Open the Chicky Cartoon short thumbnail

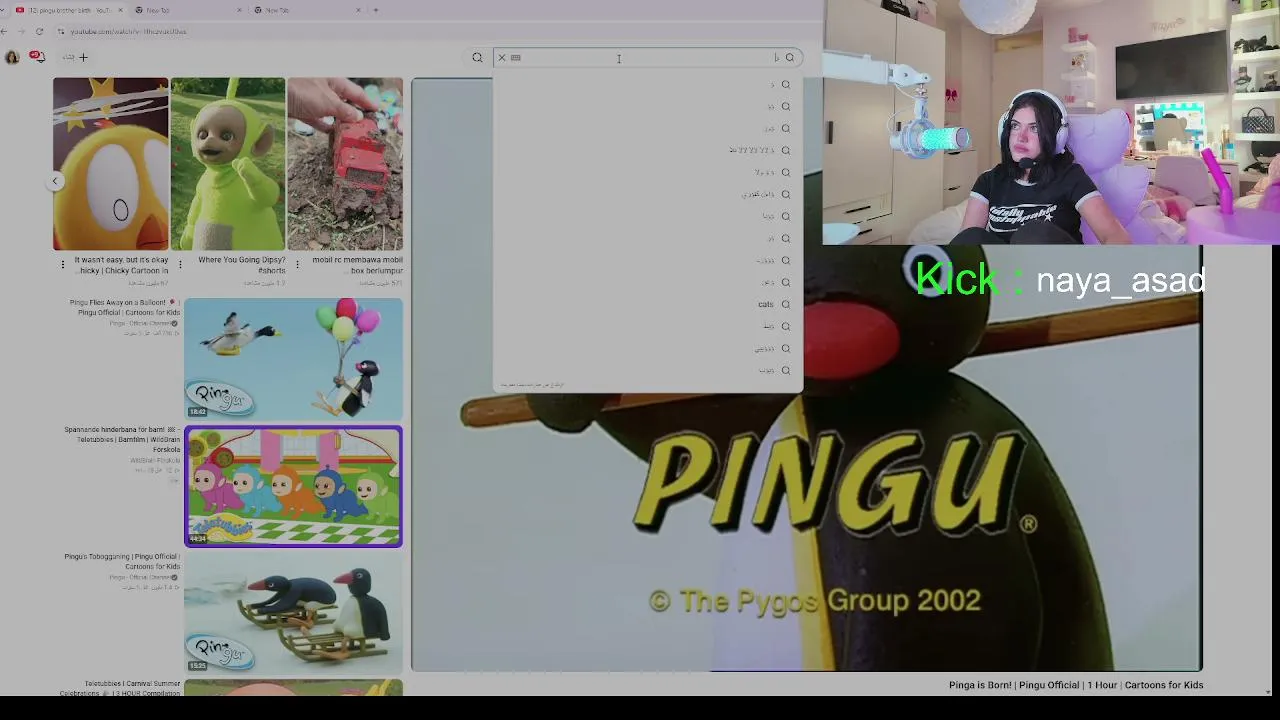coord(111,164)
